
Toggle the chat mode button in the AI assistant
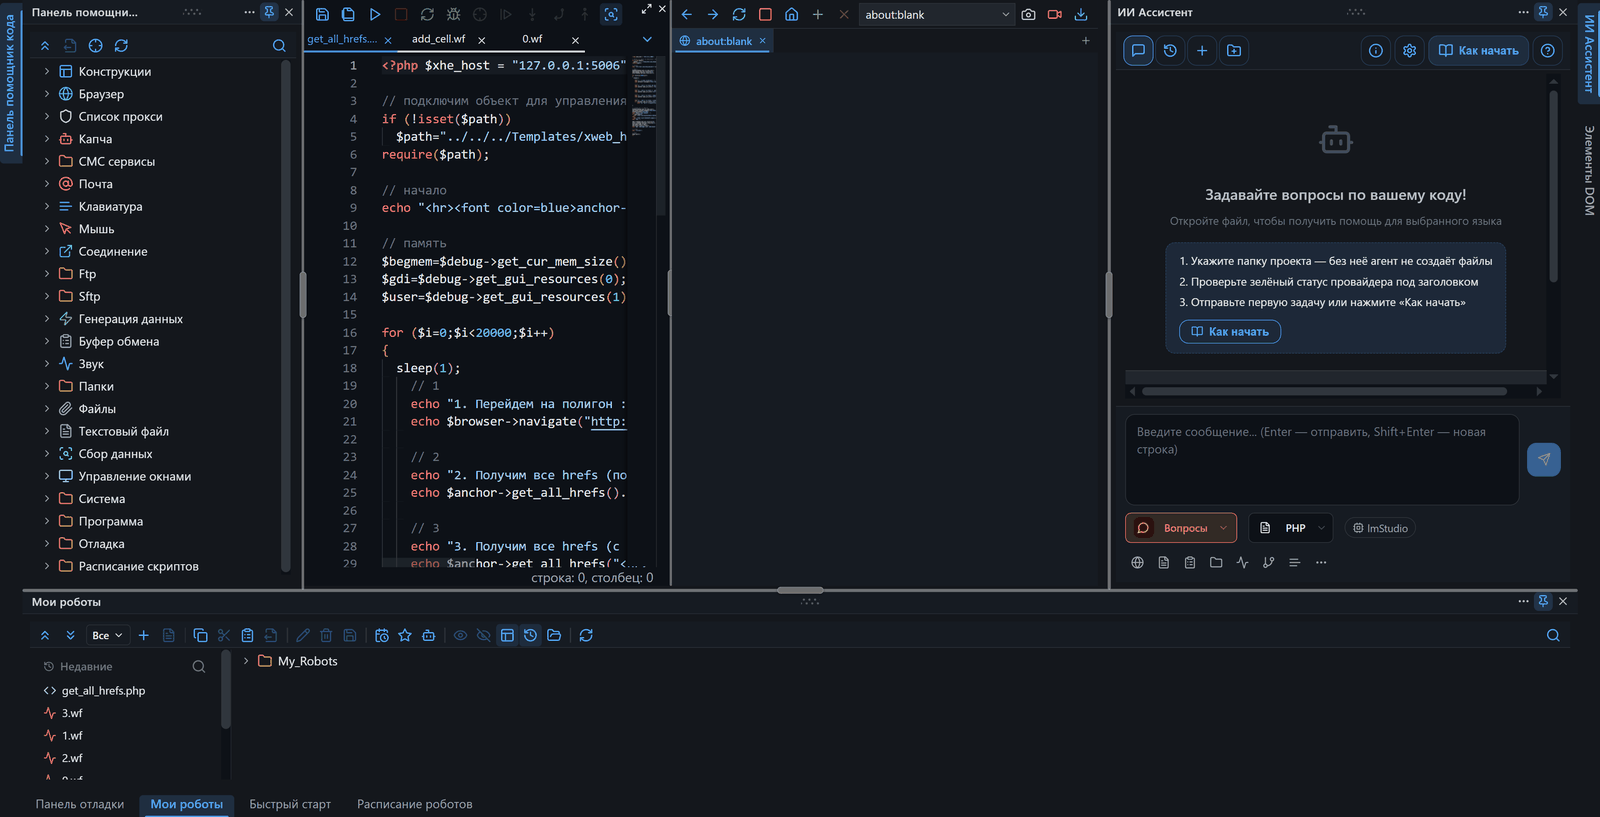click(x=1138, y=50)
